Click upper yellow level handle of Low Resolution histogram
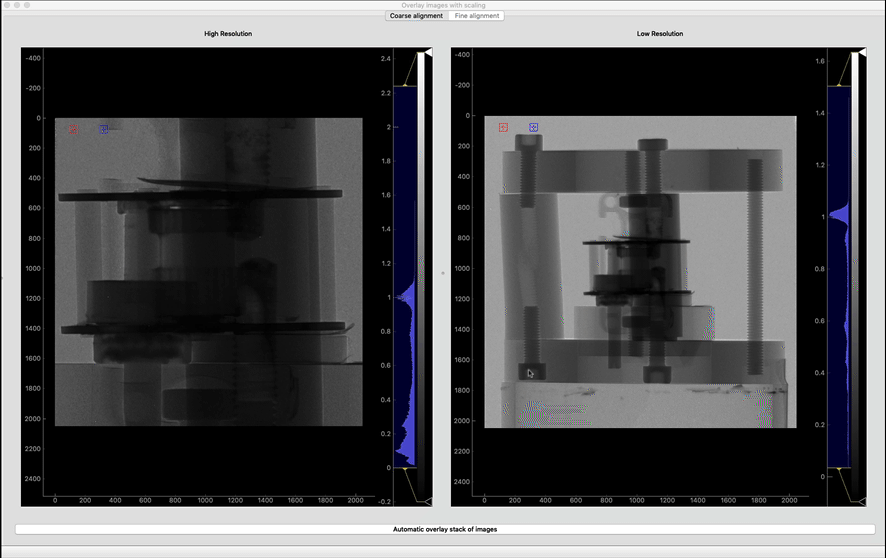Screen dimensions: 886x558 [839, 86]
